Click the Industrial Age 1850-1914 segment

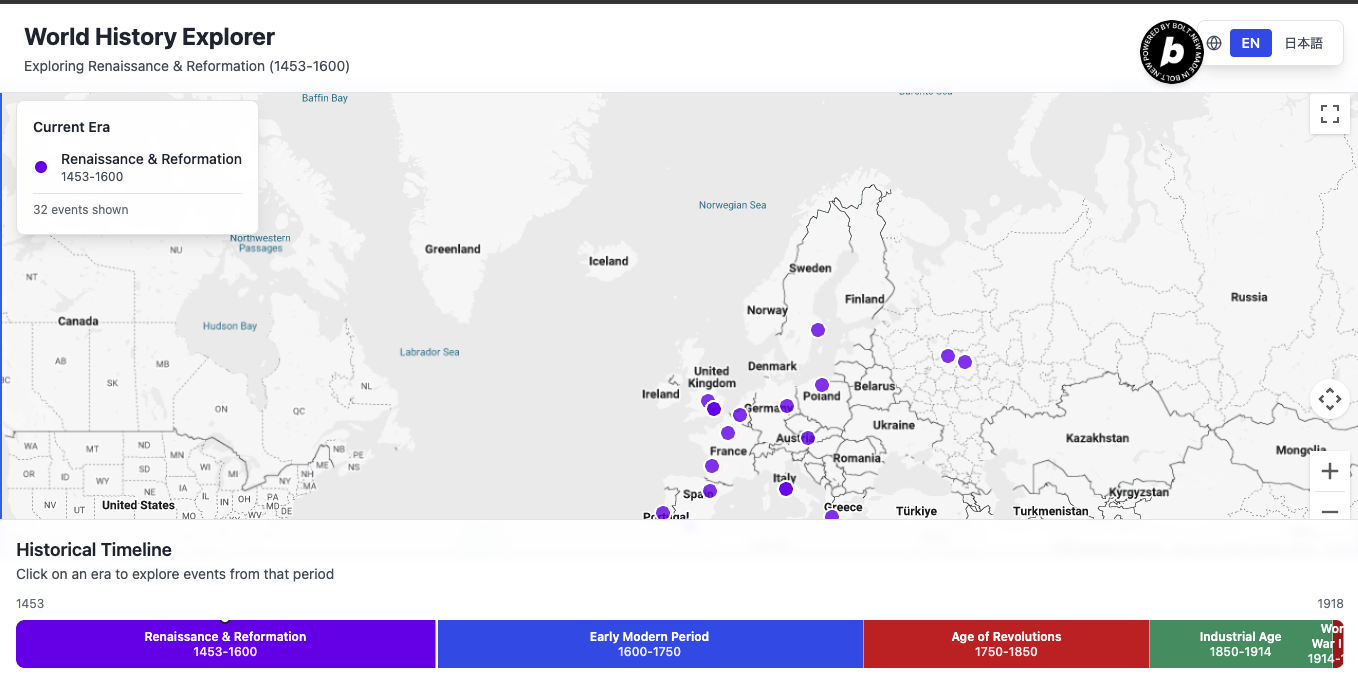tap(1241, 643)
